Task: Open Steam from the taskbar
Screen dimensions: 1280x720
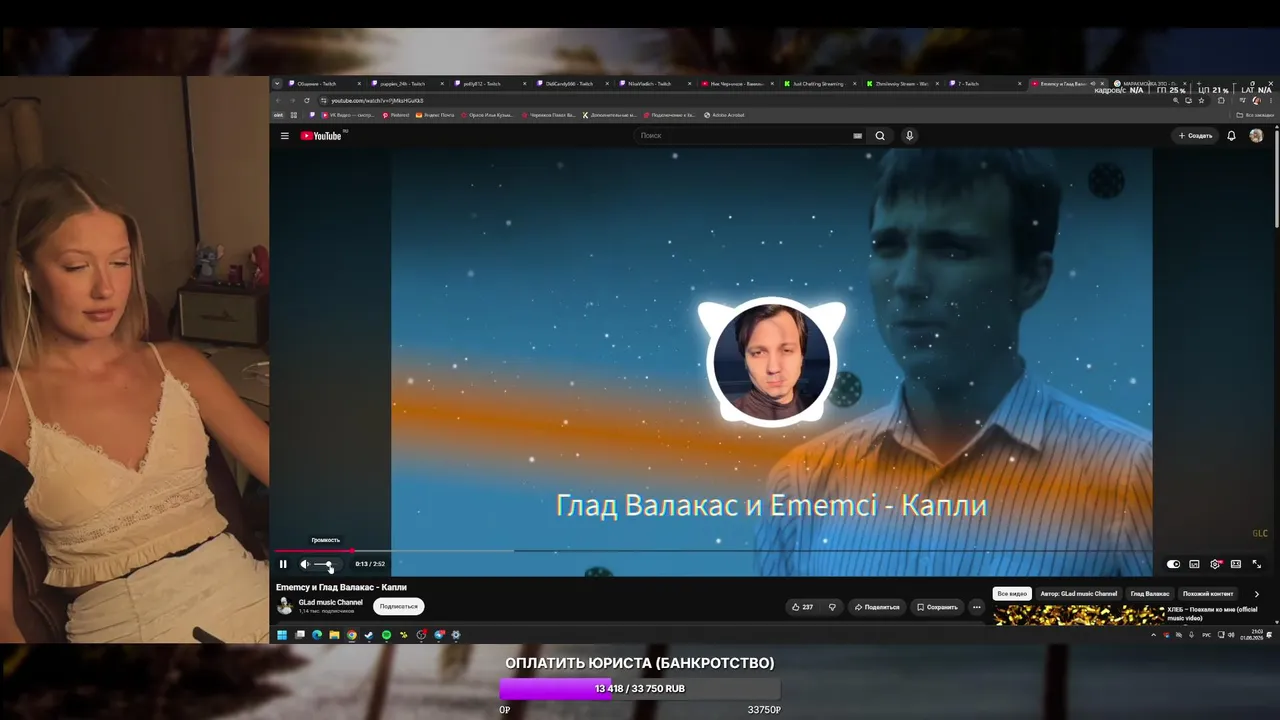Action: (369, 635)
